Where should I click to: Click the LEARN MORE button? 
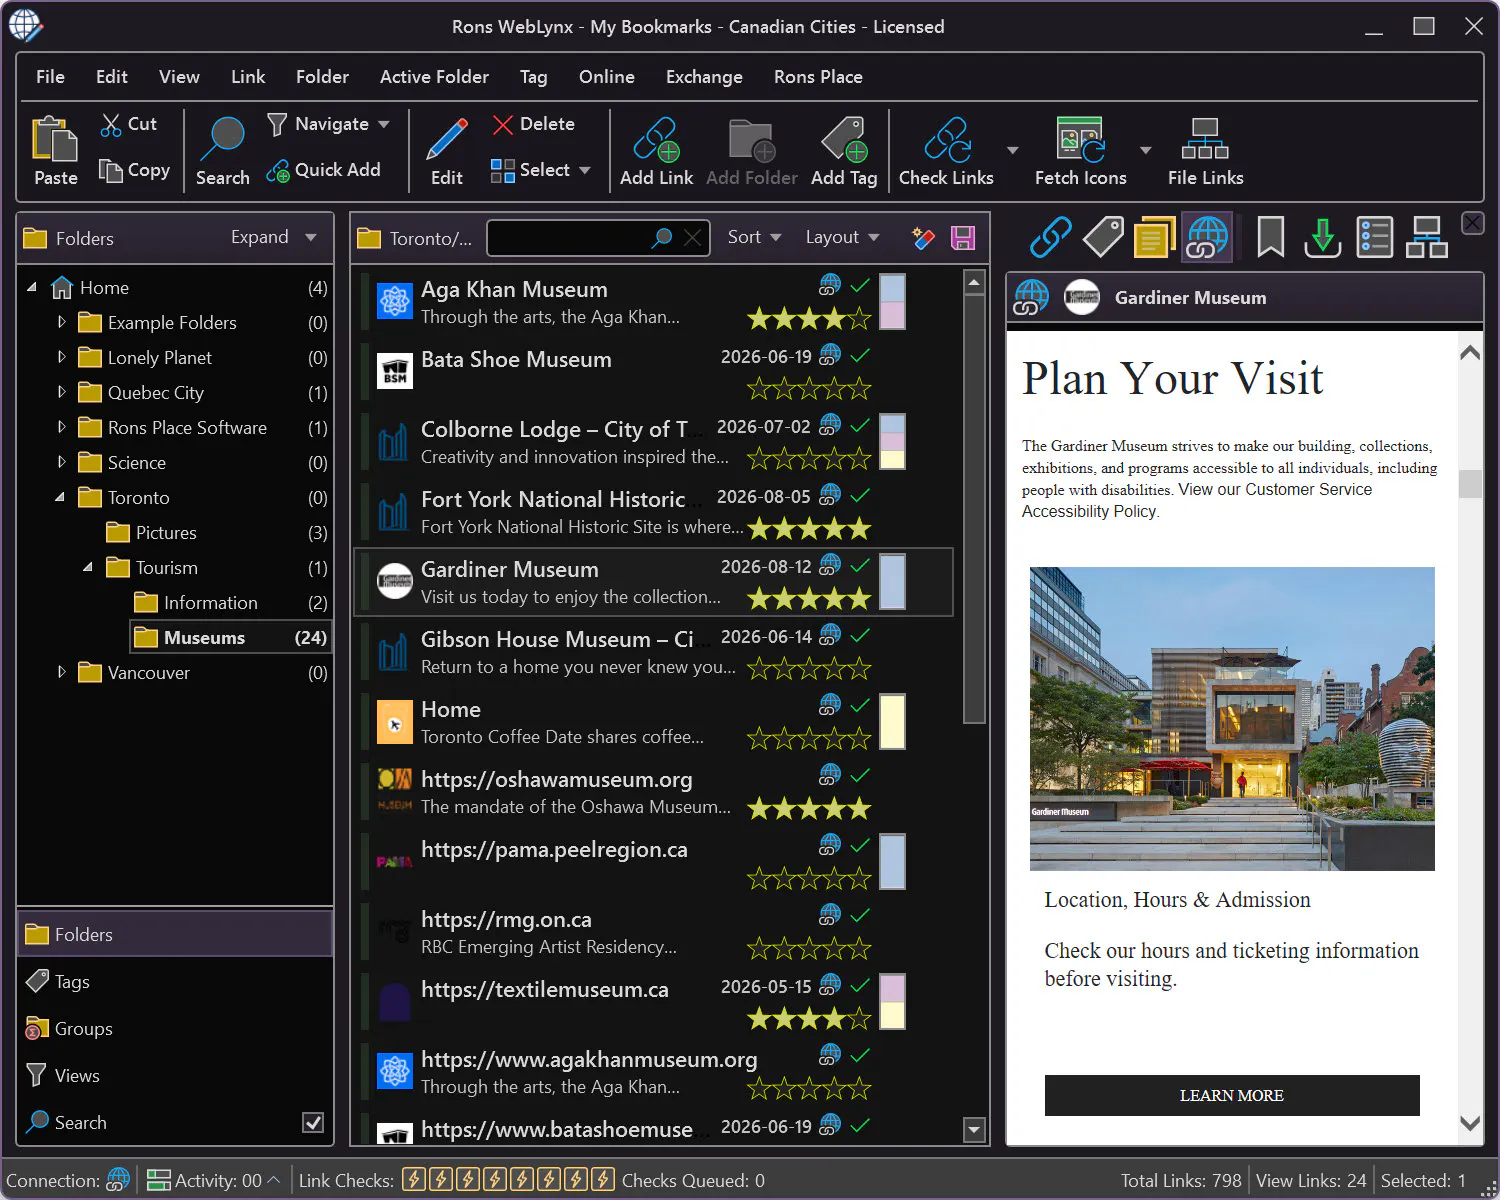(1232, 1095)
